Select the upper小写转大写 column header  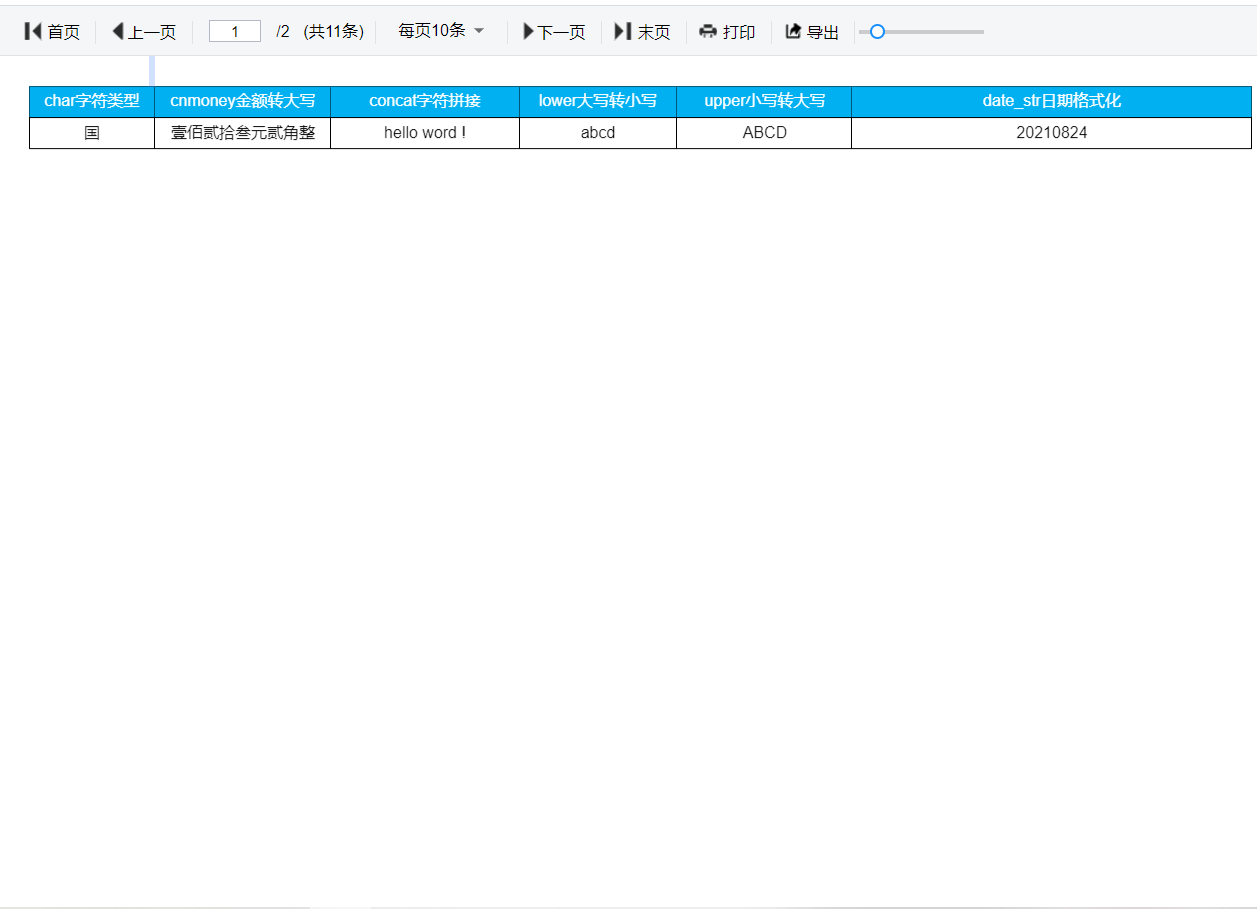(x=764, y=101)
